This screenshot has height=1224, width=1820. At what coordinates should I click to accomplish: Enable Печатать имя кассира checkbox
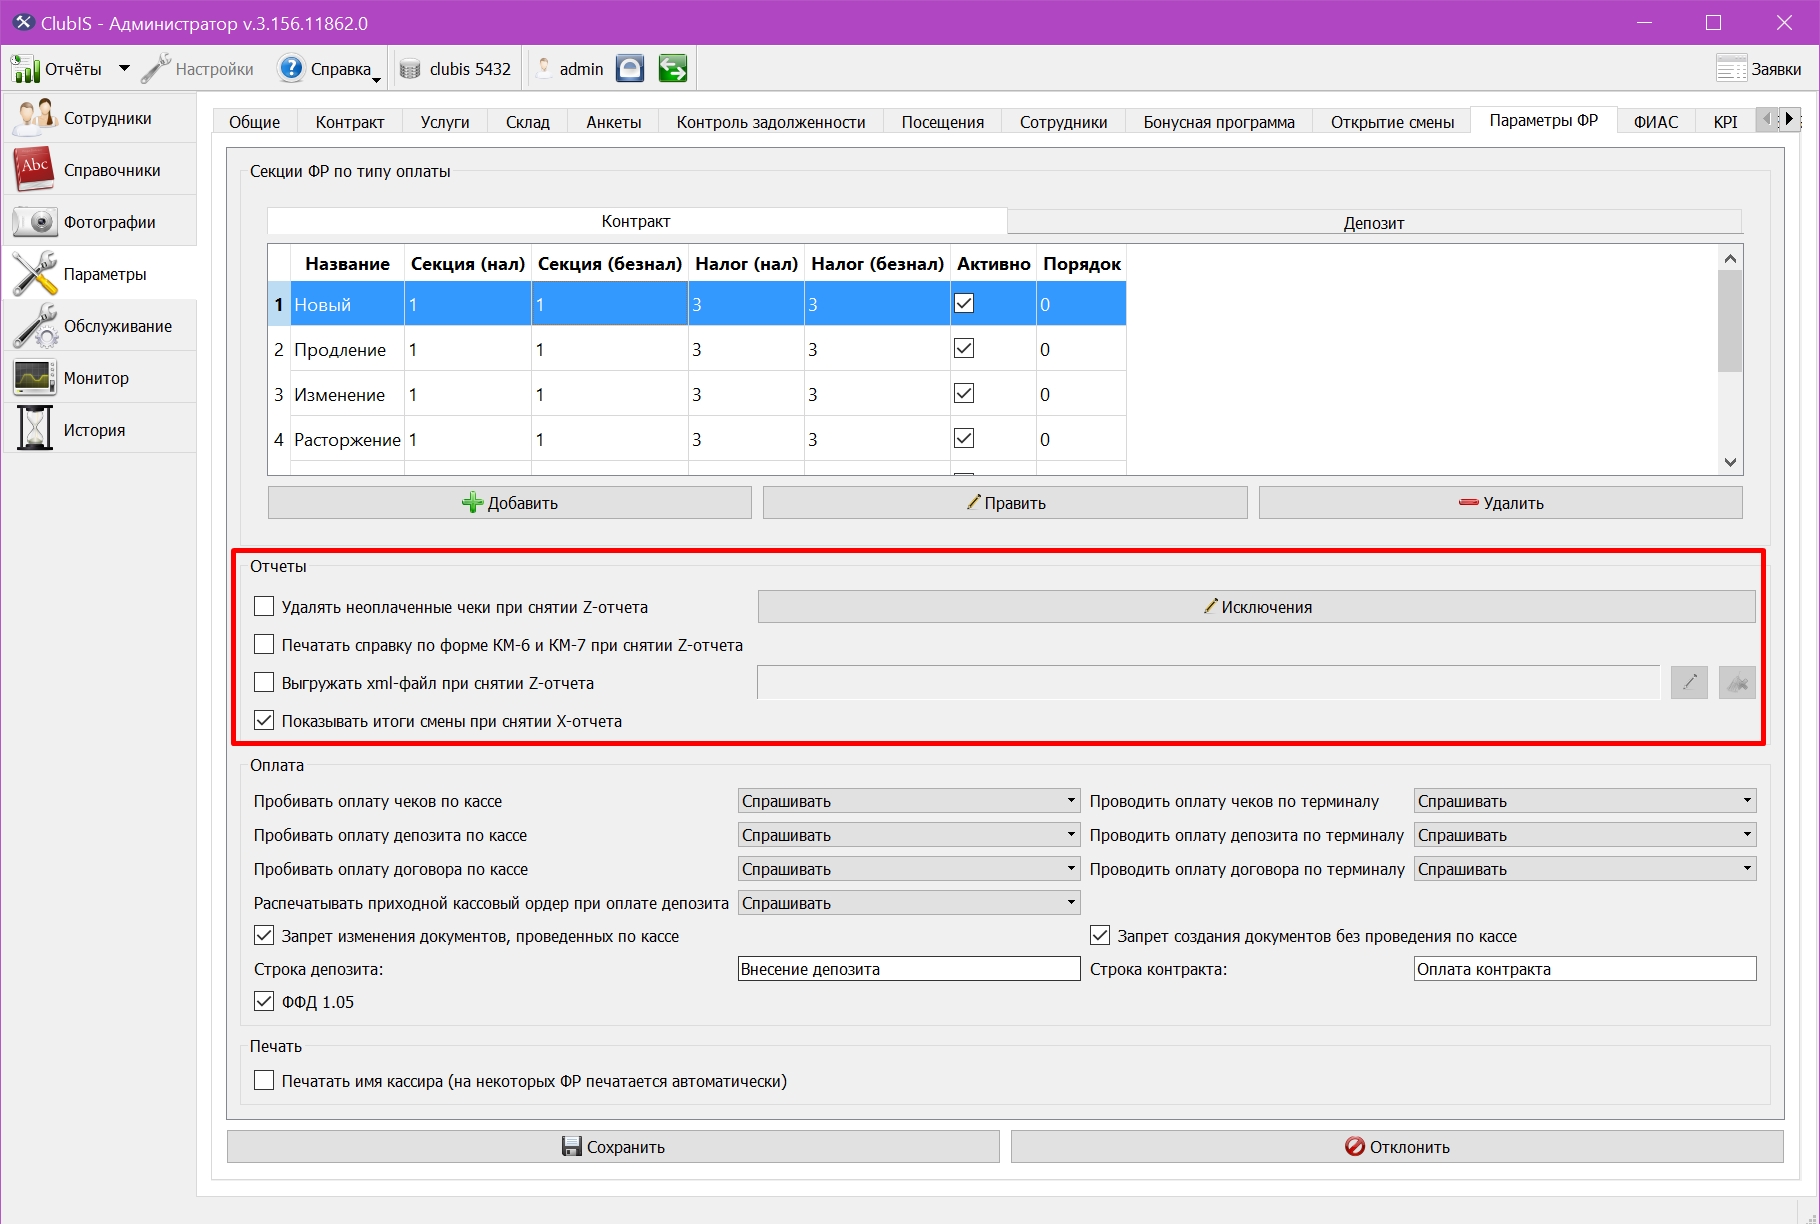click(x=264, y=1080)
